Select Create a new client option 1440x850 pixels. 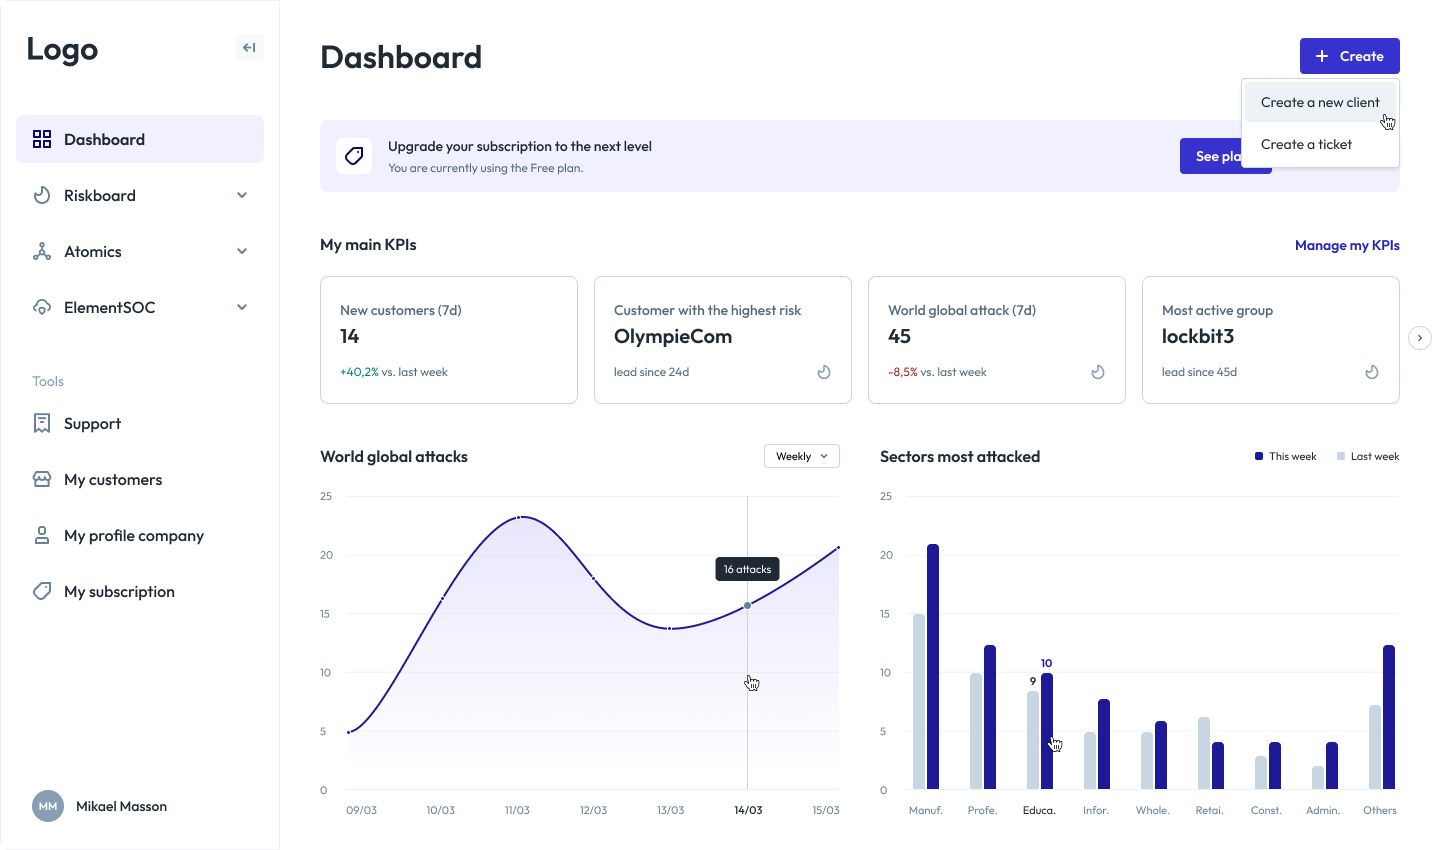1319,102
